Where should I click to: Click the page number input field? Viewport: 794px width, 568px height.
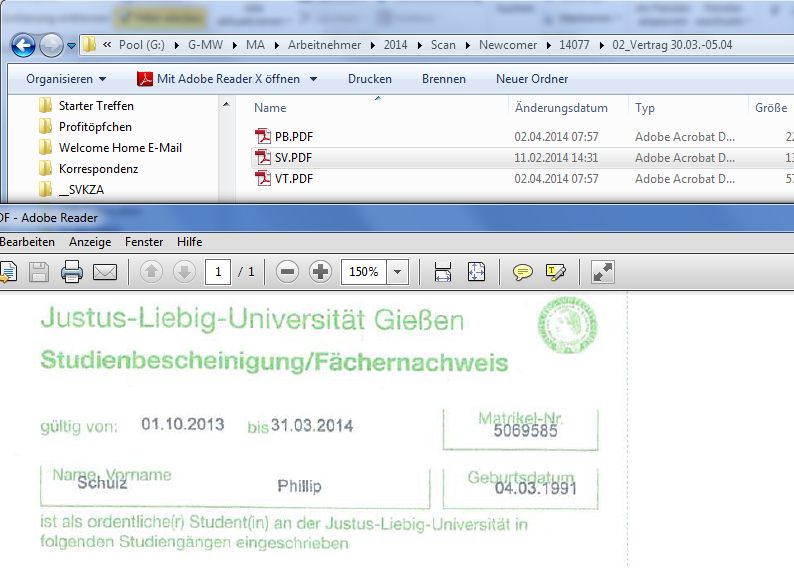[x=218, y=272]
